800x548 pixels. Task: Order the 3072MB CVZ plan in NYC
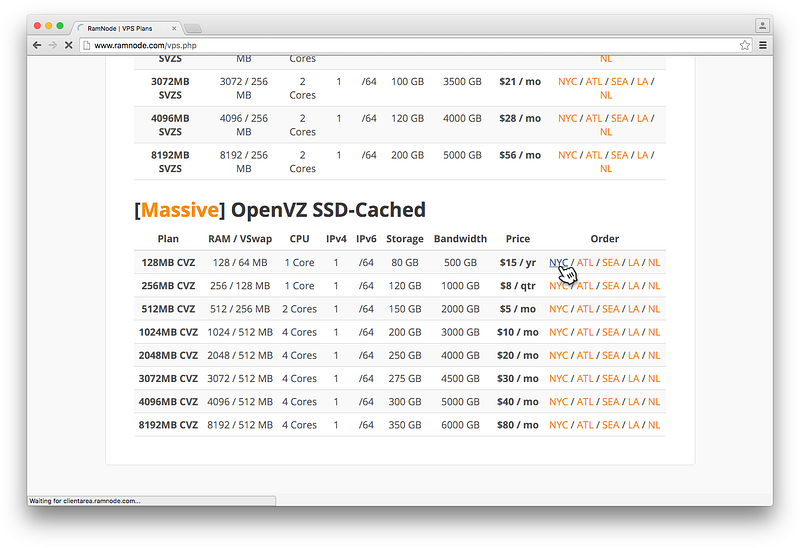(x=558, y=379)
